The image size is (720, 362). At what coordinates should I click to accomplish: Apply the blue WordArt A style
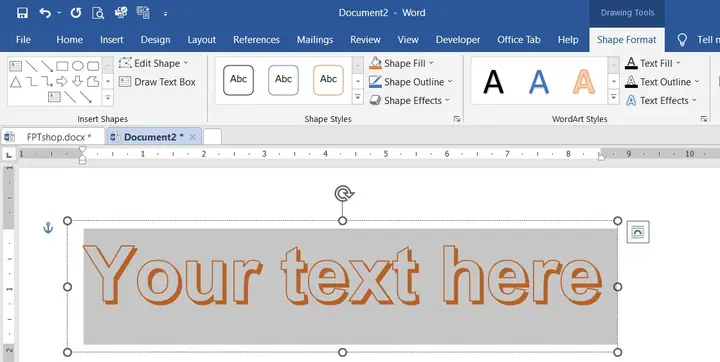(539, 81)
